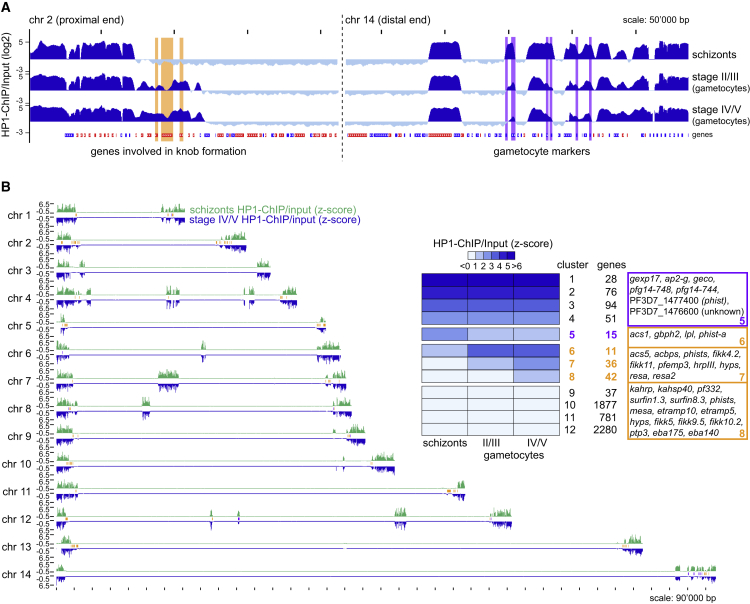Click gene count '76' for cluster 2
750x604 pixels.
coord(611,292)
